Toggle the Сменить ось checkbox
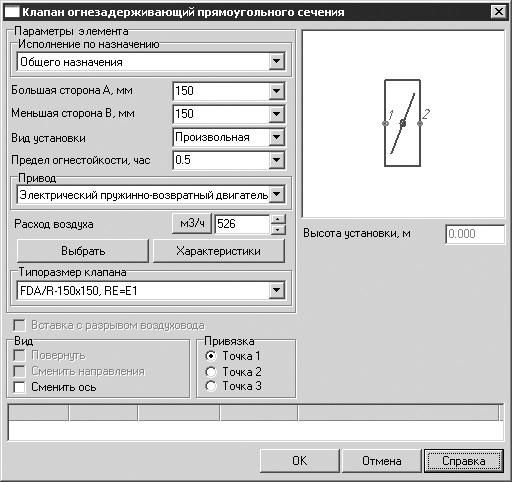Screen dimensions: 512x482 click(x=19, y=387)
